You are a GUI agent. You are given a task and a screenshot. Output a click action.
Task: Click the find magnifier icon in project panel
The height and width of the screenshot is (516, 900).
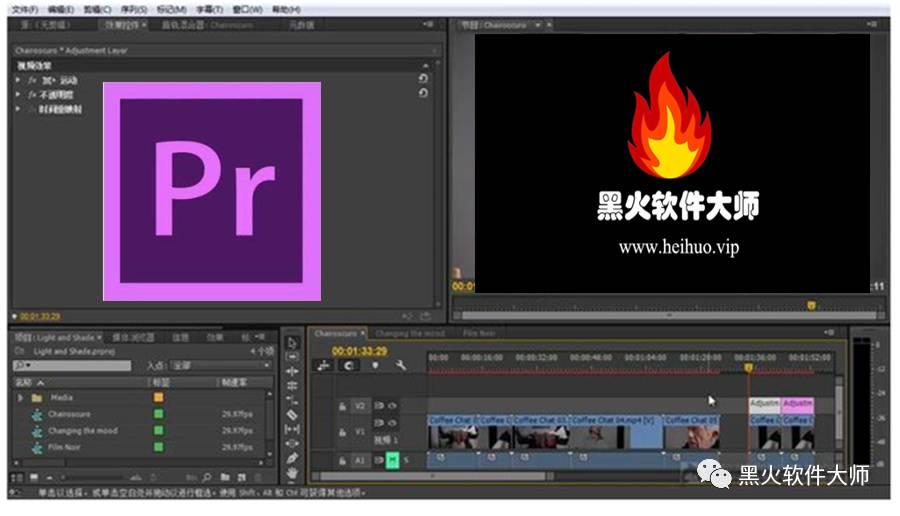pyautogui.click(x=207, y=477)
